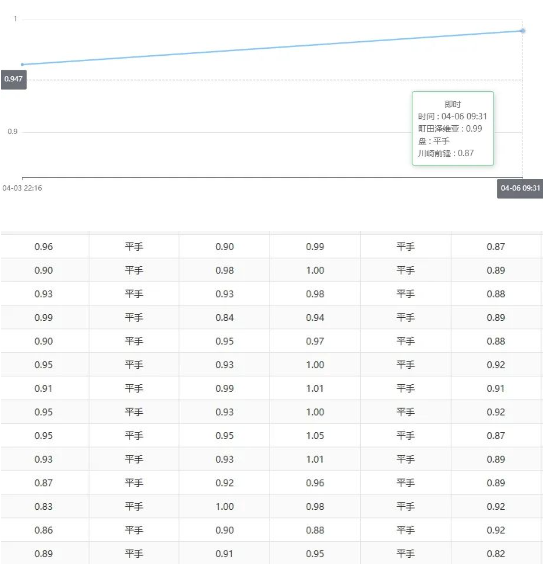
Task: Click the 0.97 value in the fourth column
Action: (x=315, y=341)
